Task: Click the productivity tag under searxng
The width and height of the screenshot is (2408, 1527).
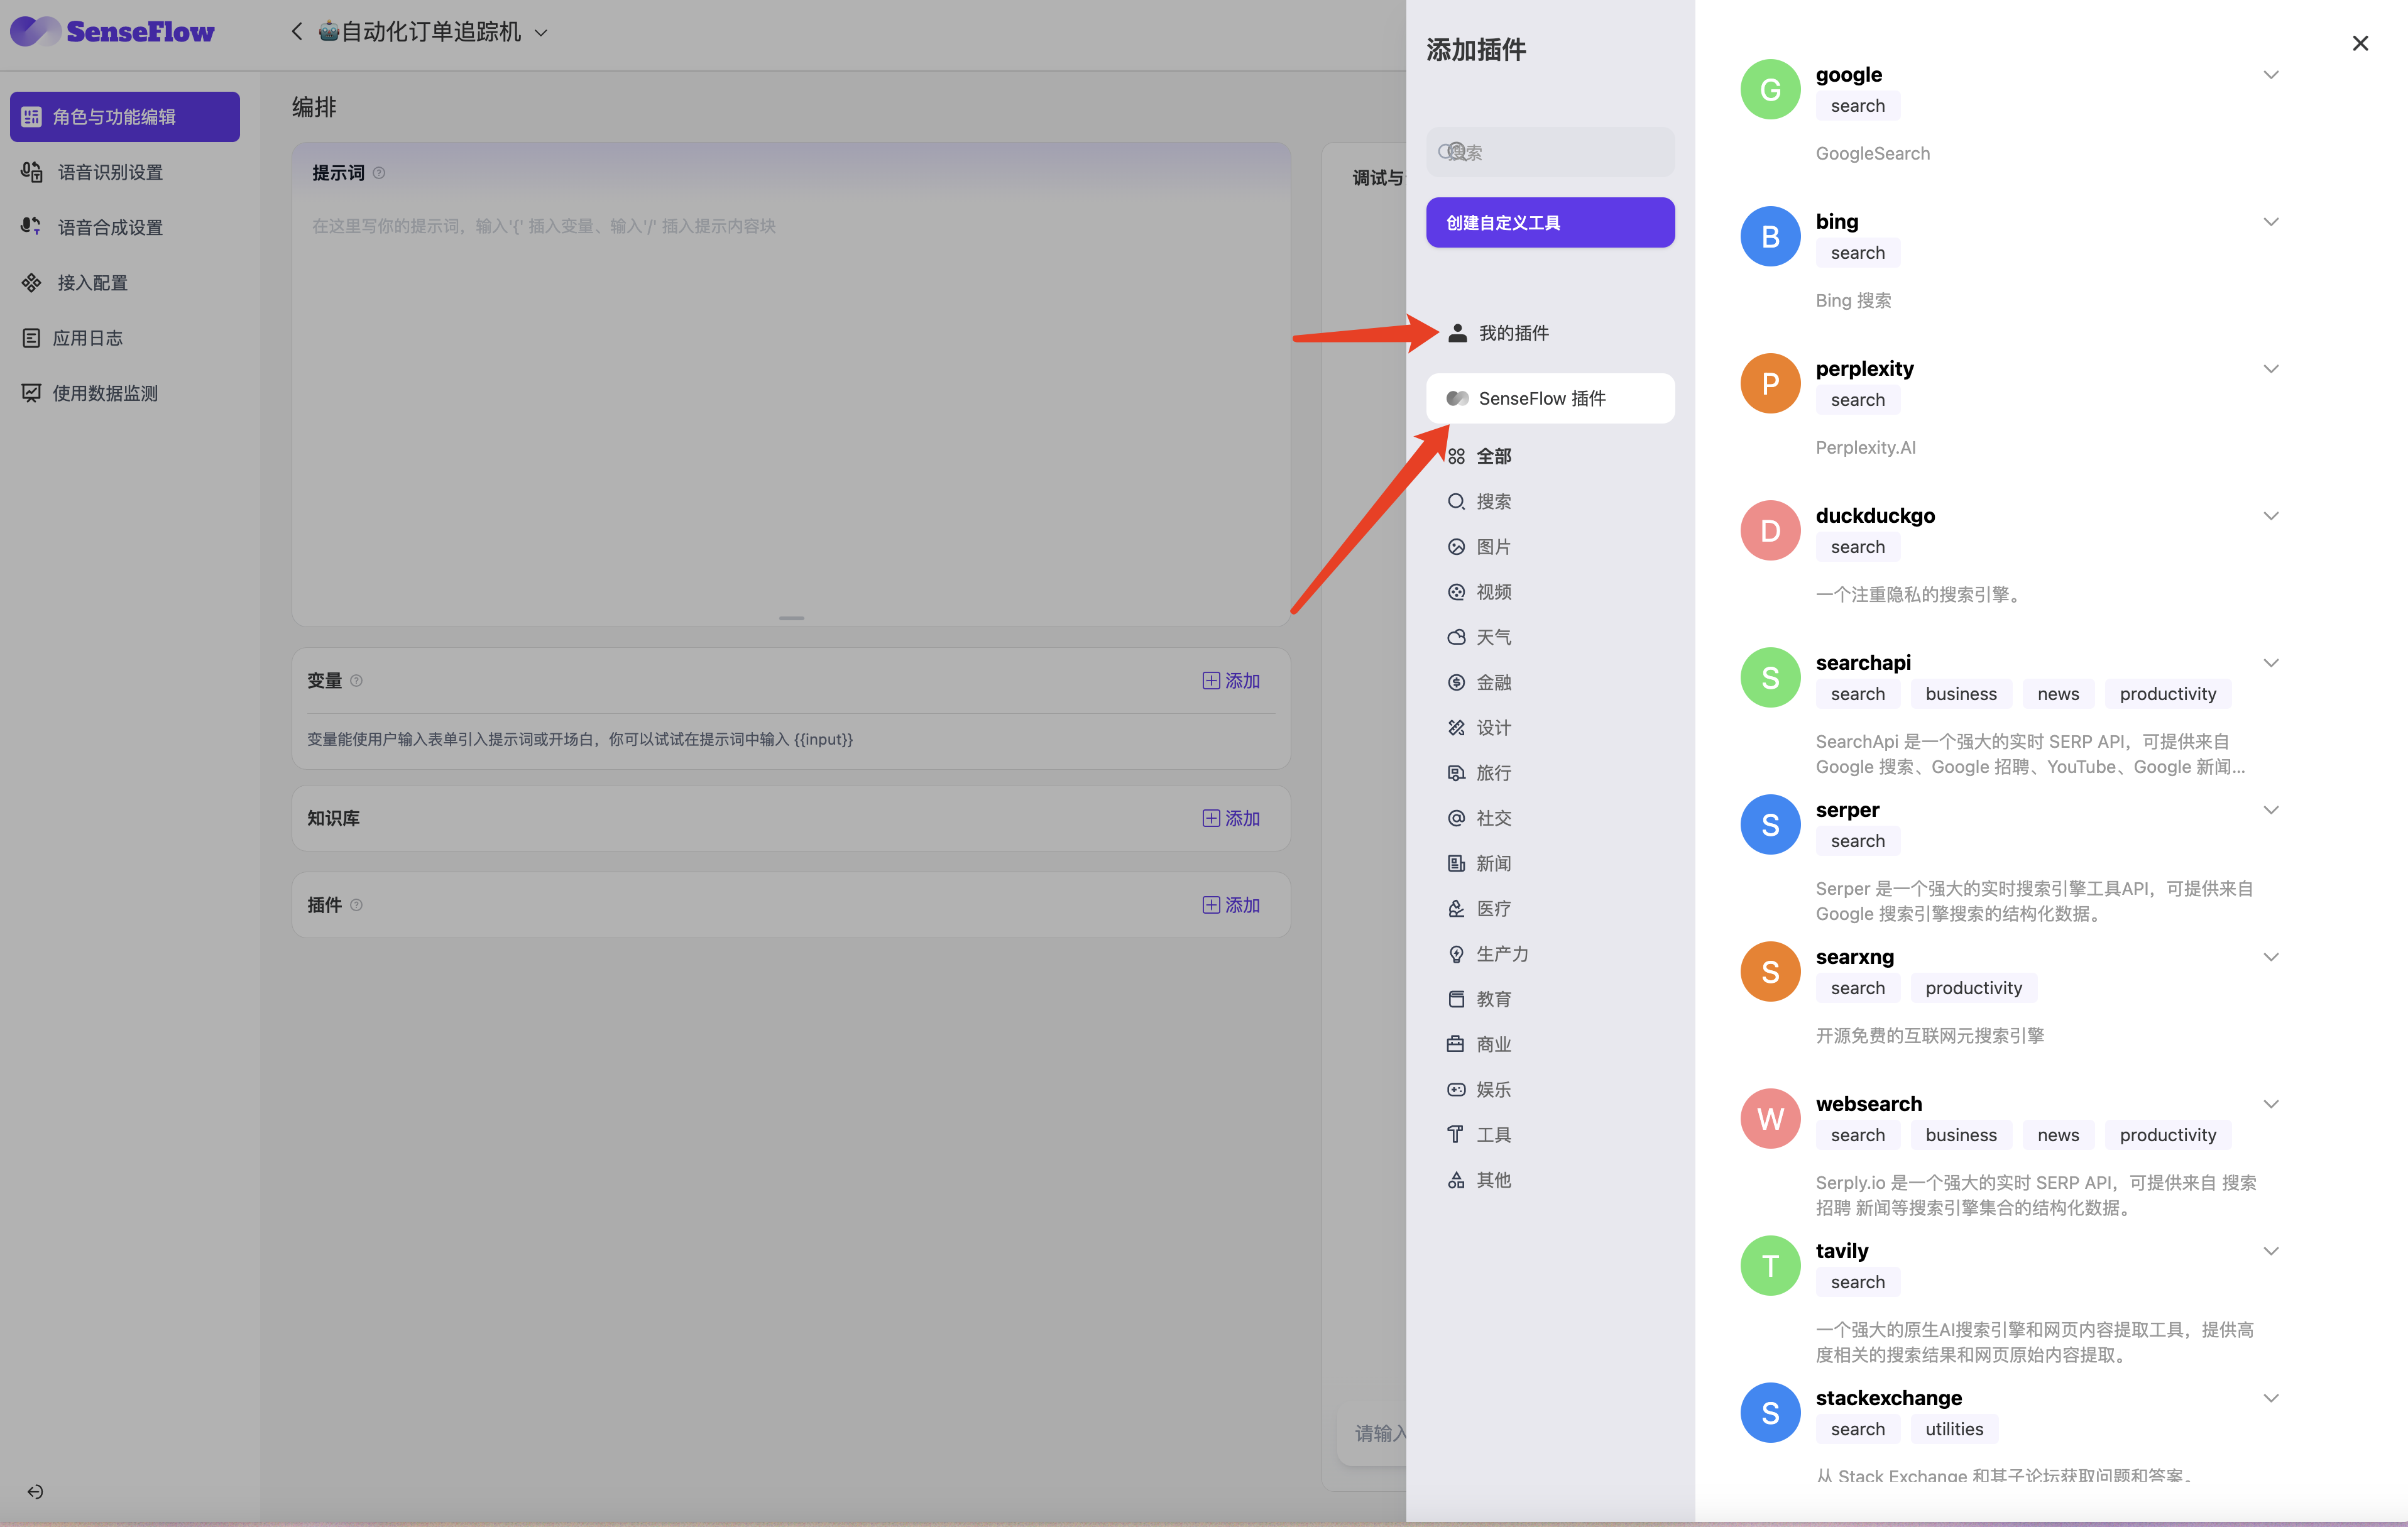Action: point(1973,988)
